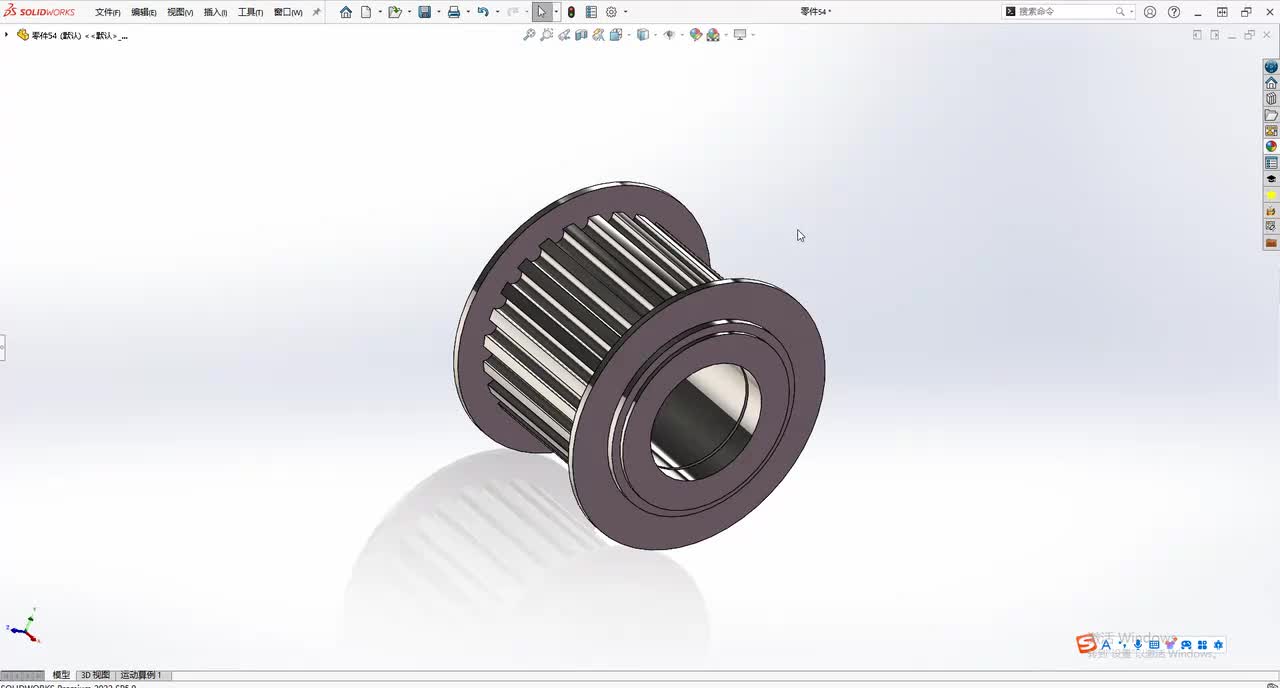Expand Open document dropdown arrow

click(409, 12)
